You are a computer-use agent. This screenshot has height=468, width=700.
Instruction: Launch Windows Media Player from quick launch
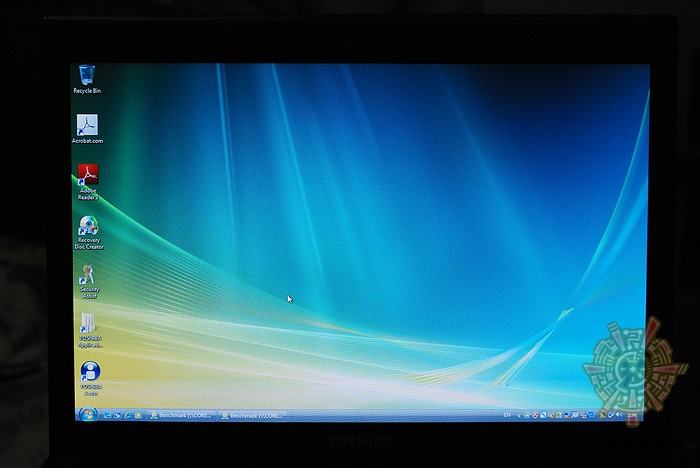tap(138, 415)
